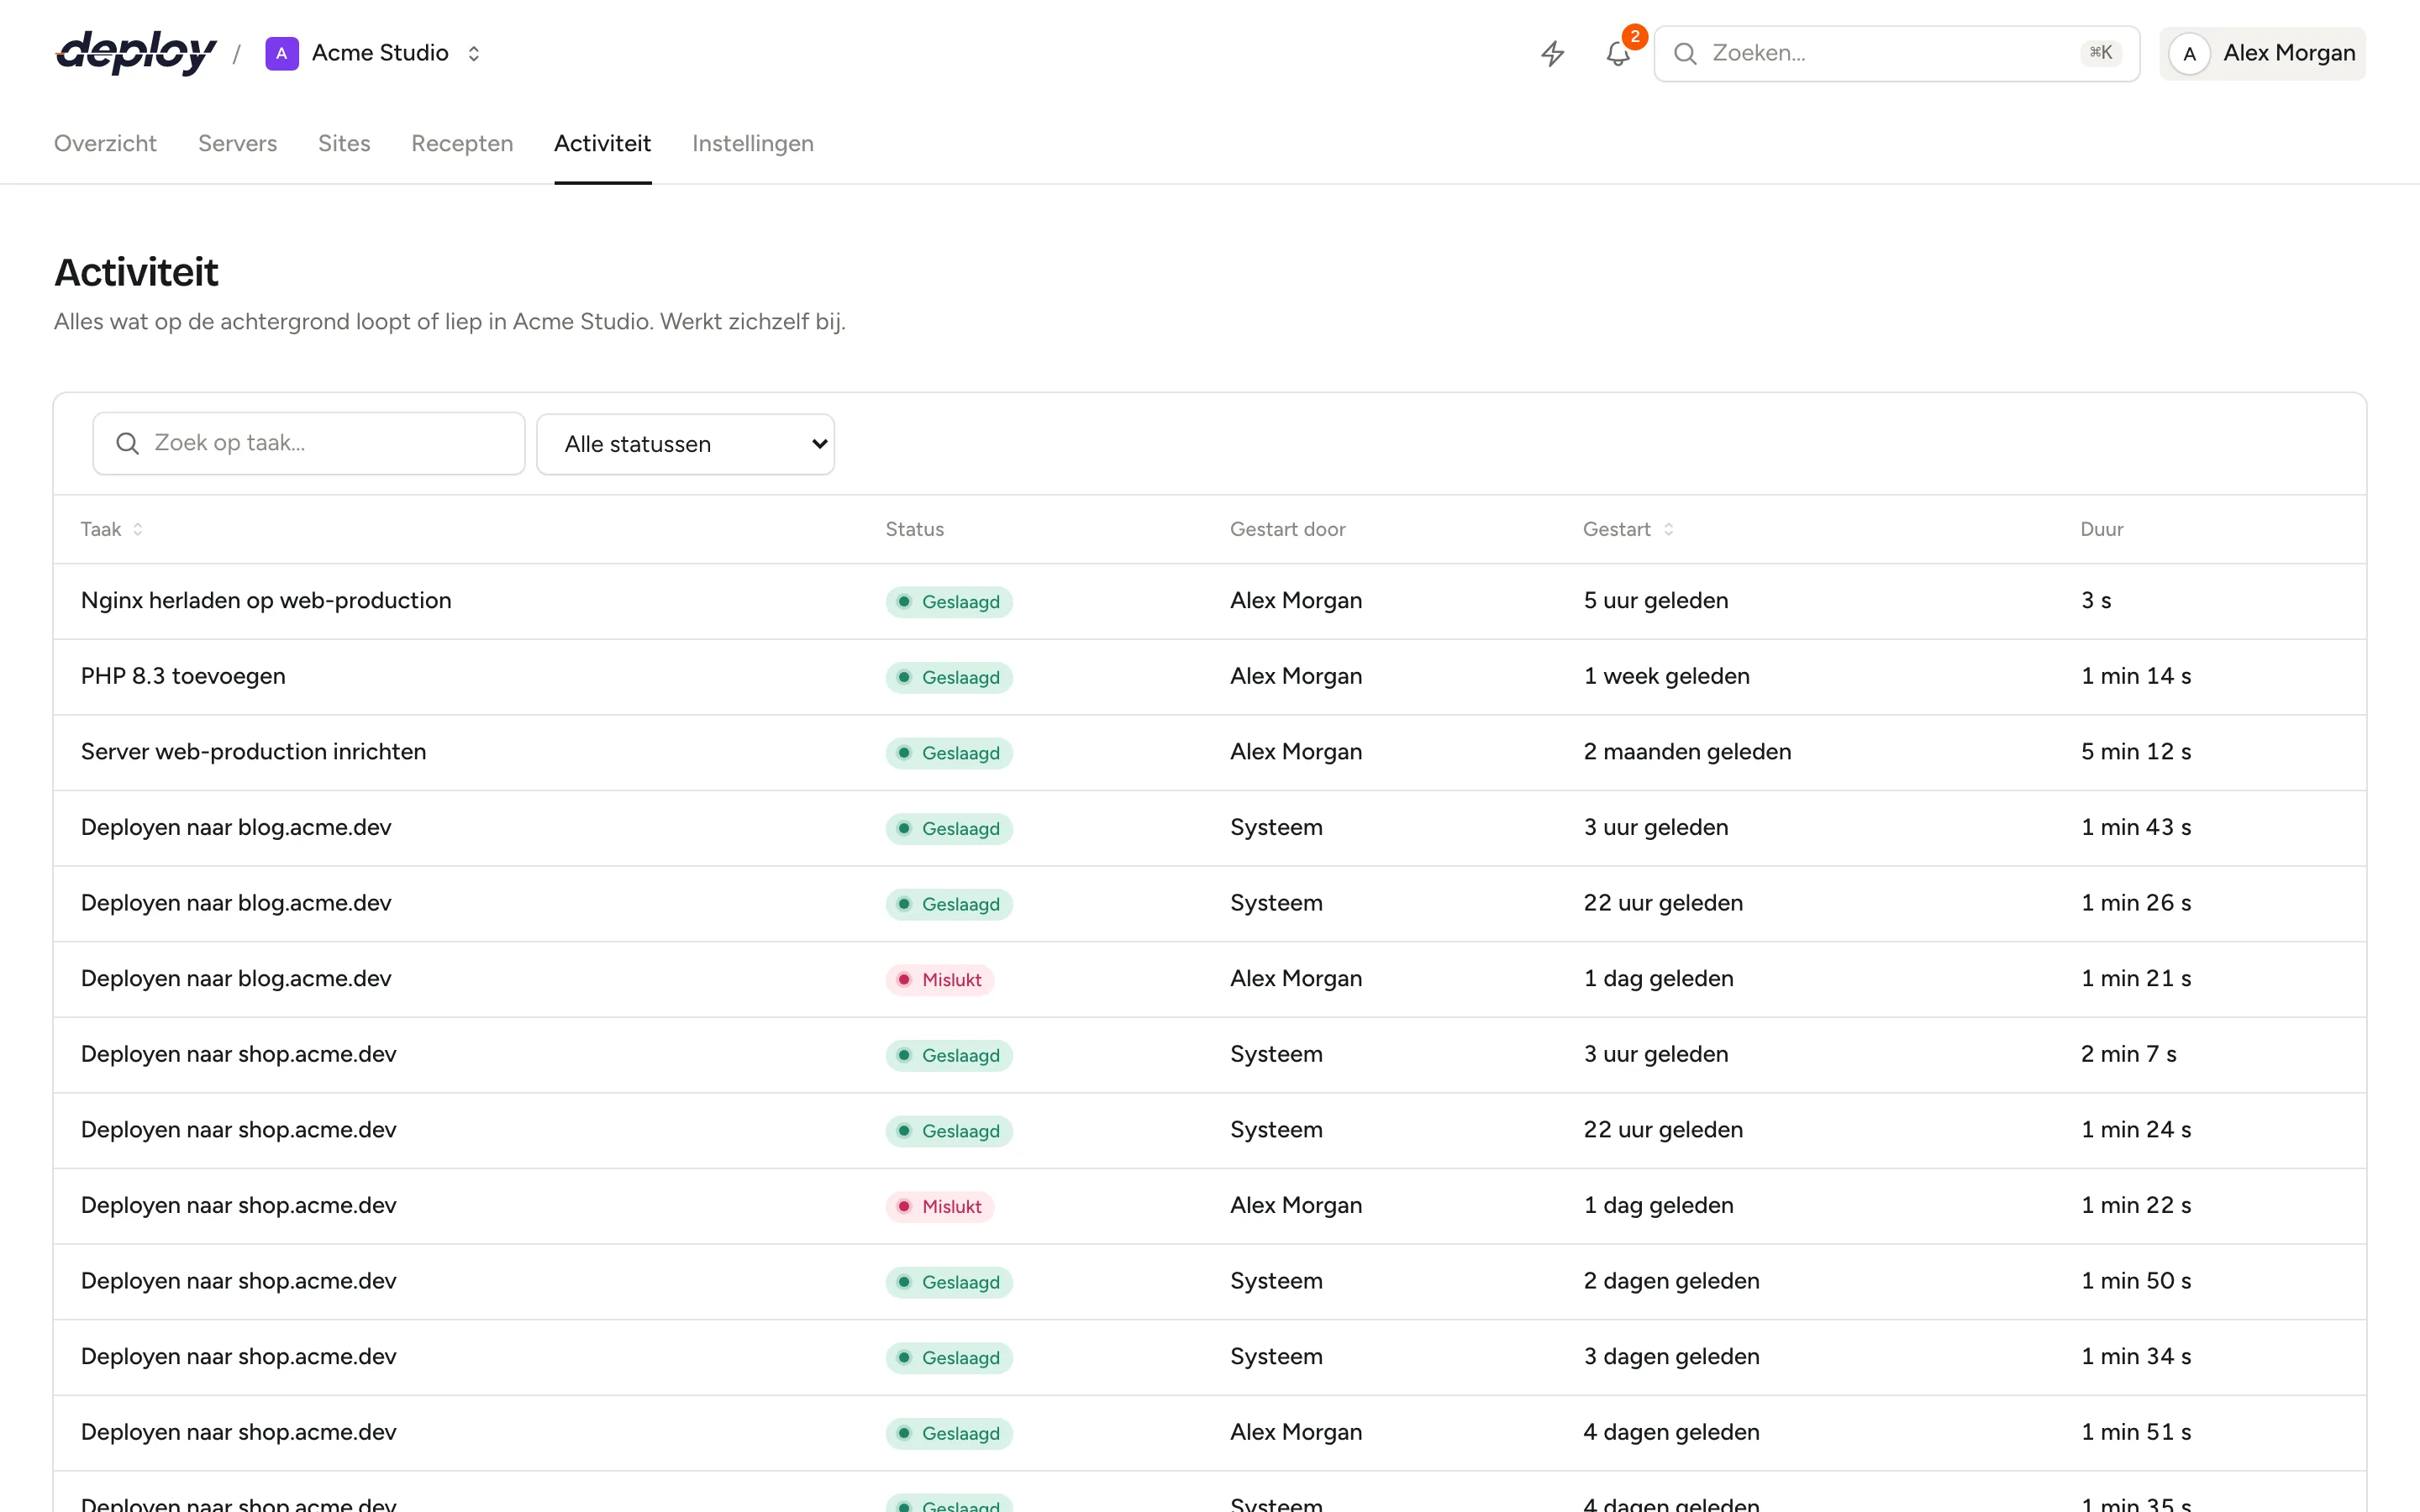Click the magnifier icon in task search
The image size is (2420, 1512).
(127, 443)
